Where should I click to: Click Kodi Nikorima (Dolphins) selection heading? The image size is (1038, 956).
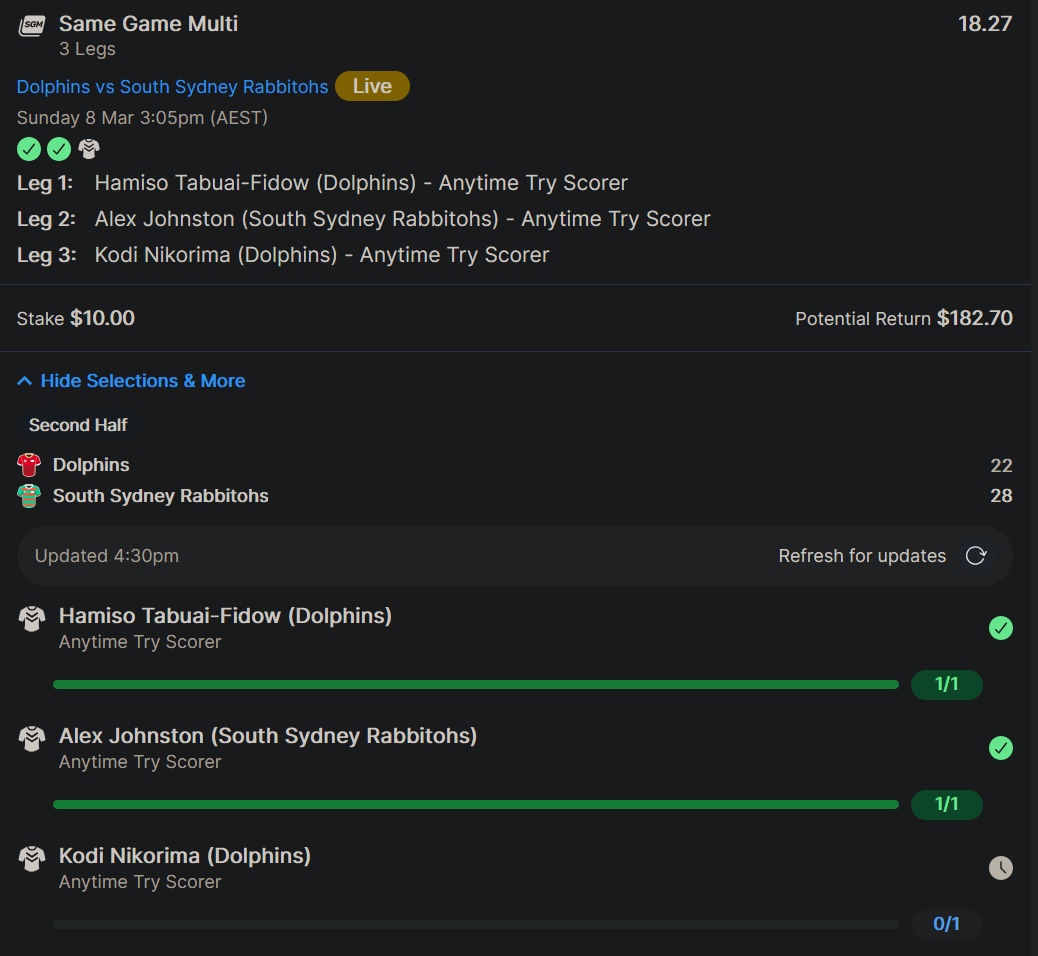coord(185,855)
